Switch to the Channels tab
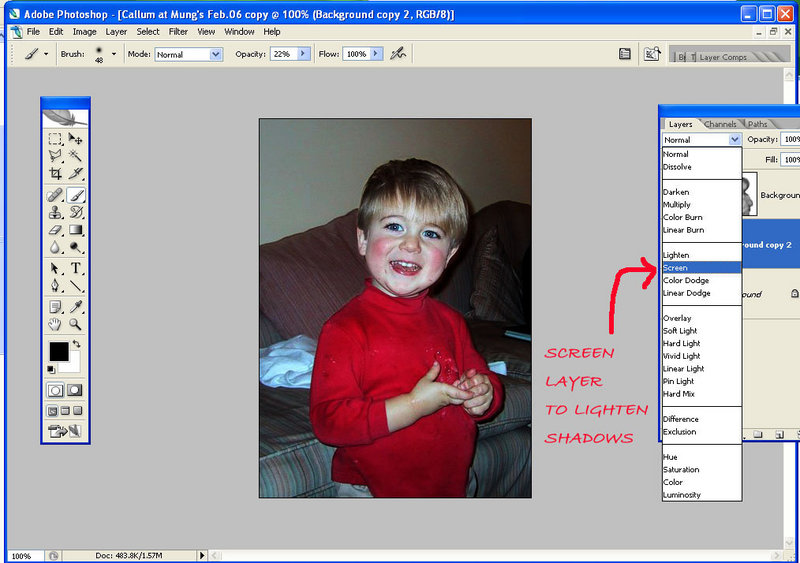This screenshot has width=800, height=563. [720, 124]
